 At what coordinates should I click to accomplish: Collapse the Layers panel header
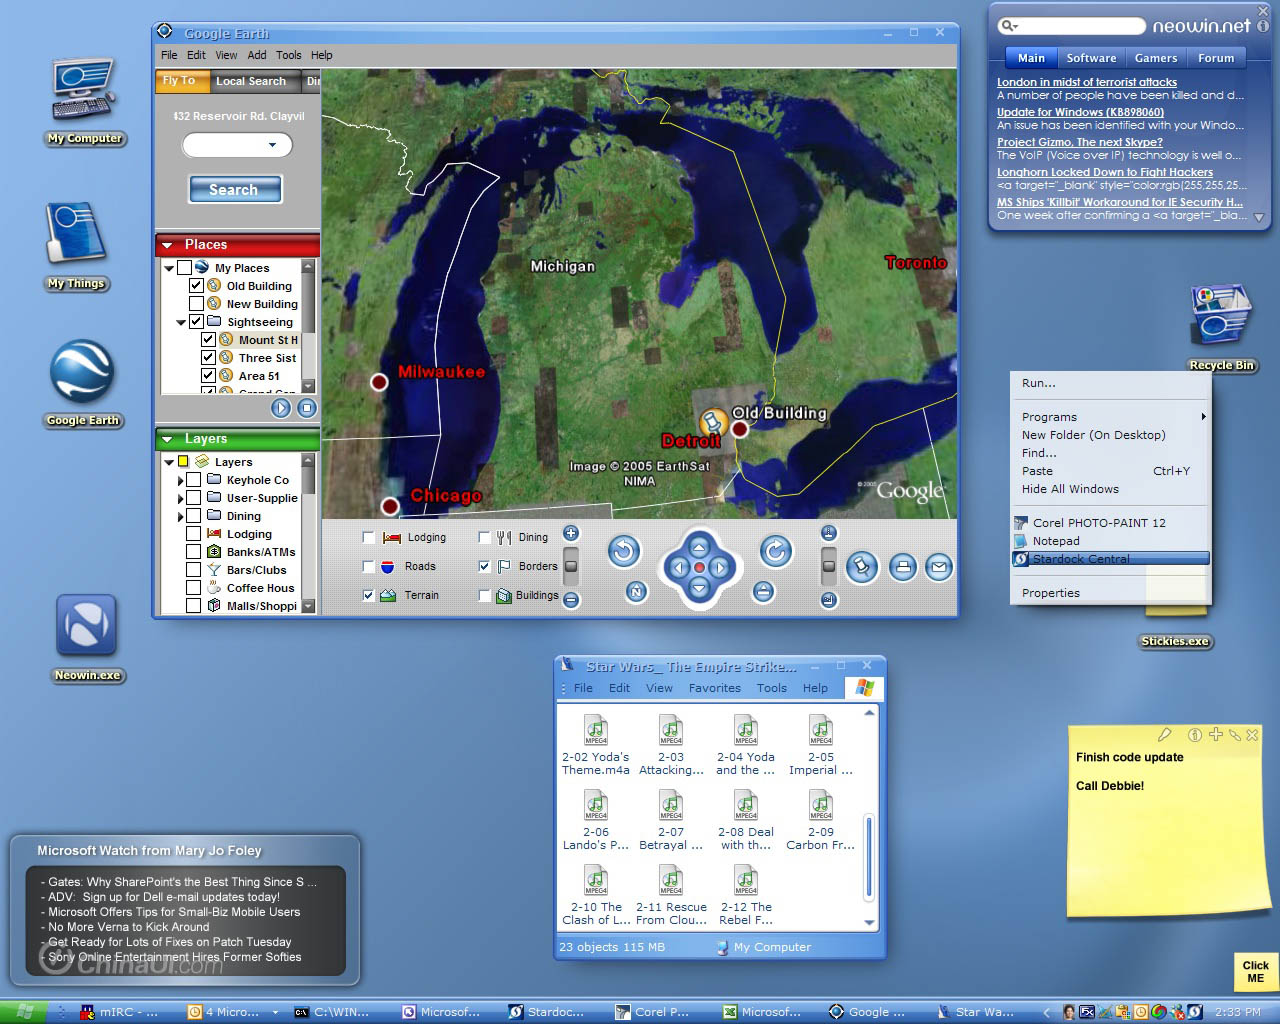[x=237, y=439]
